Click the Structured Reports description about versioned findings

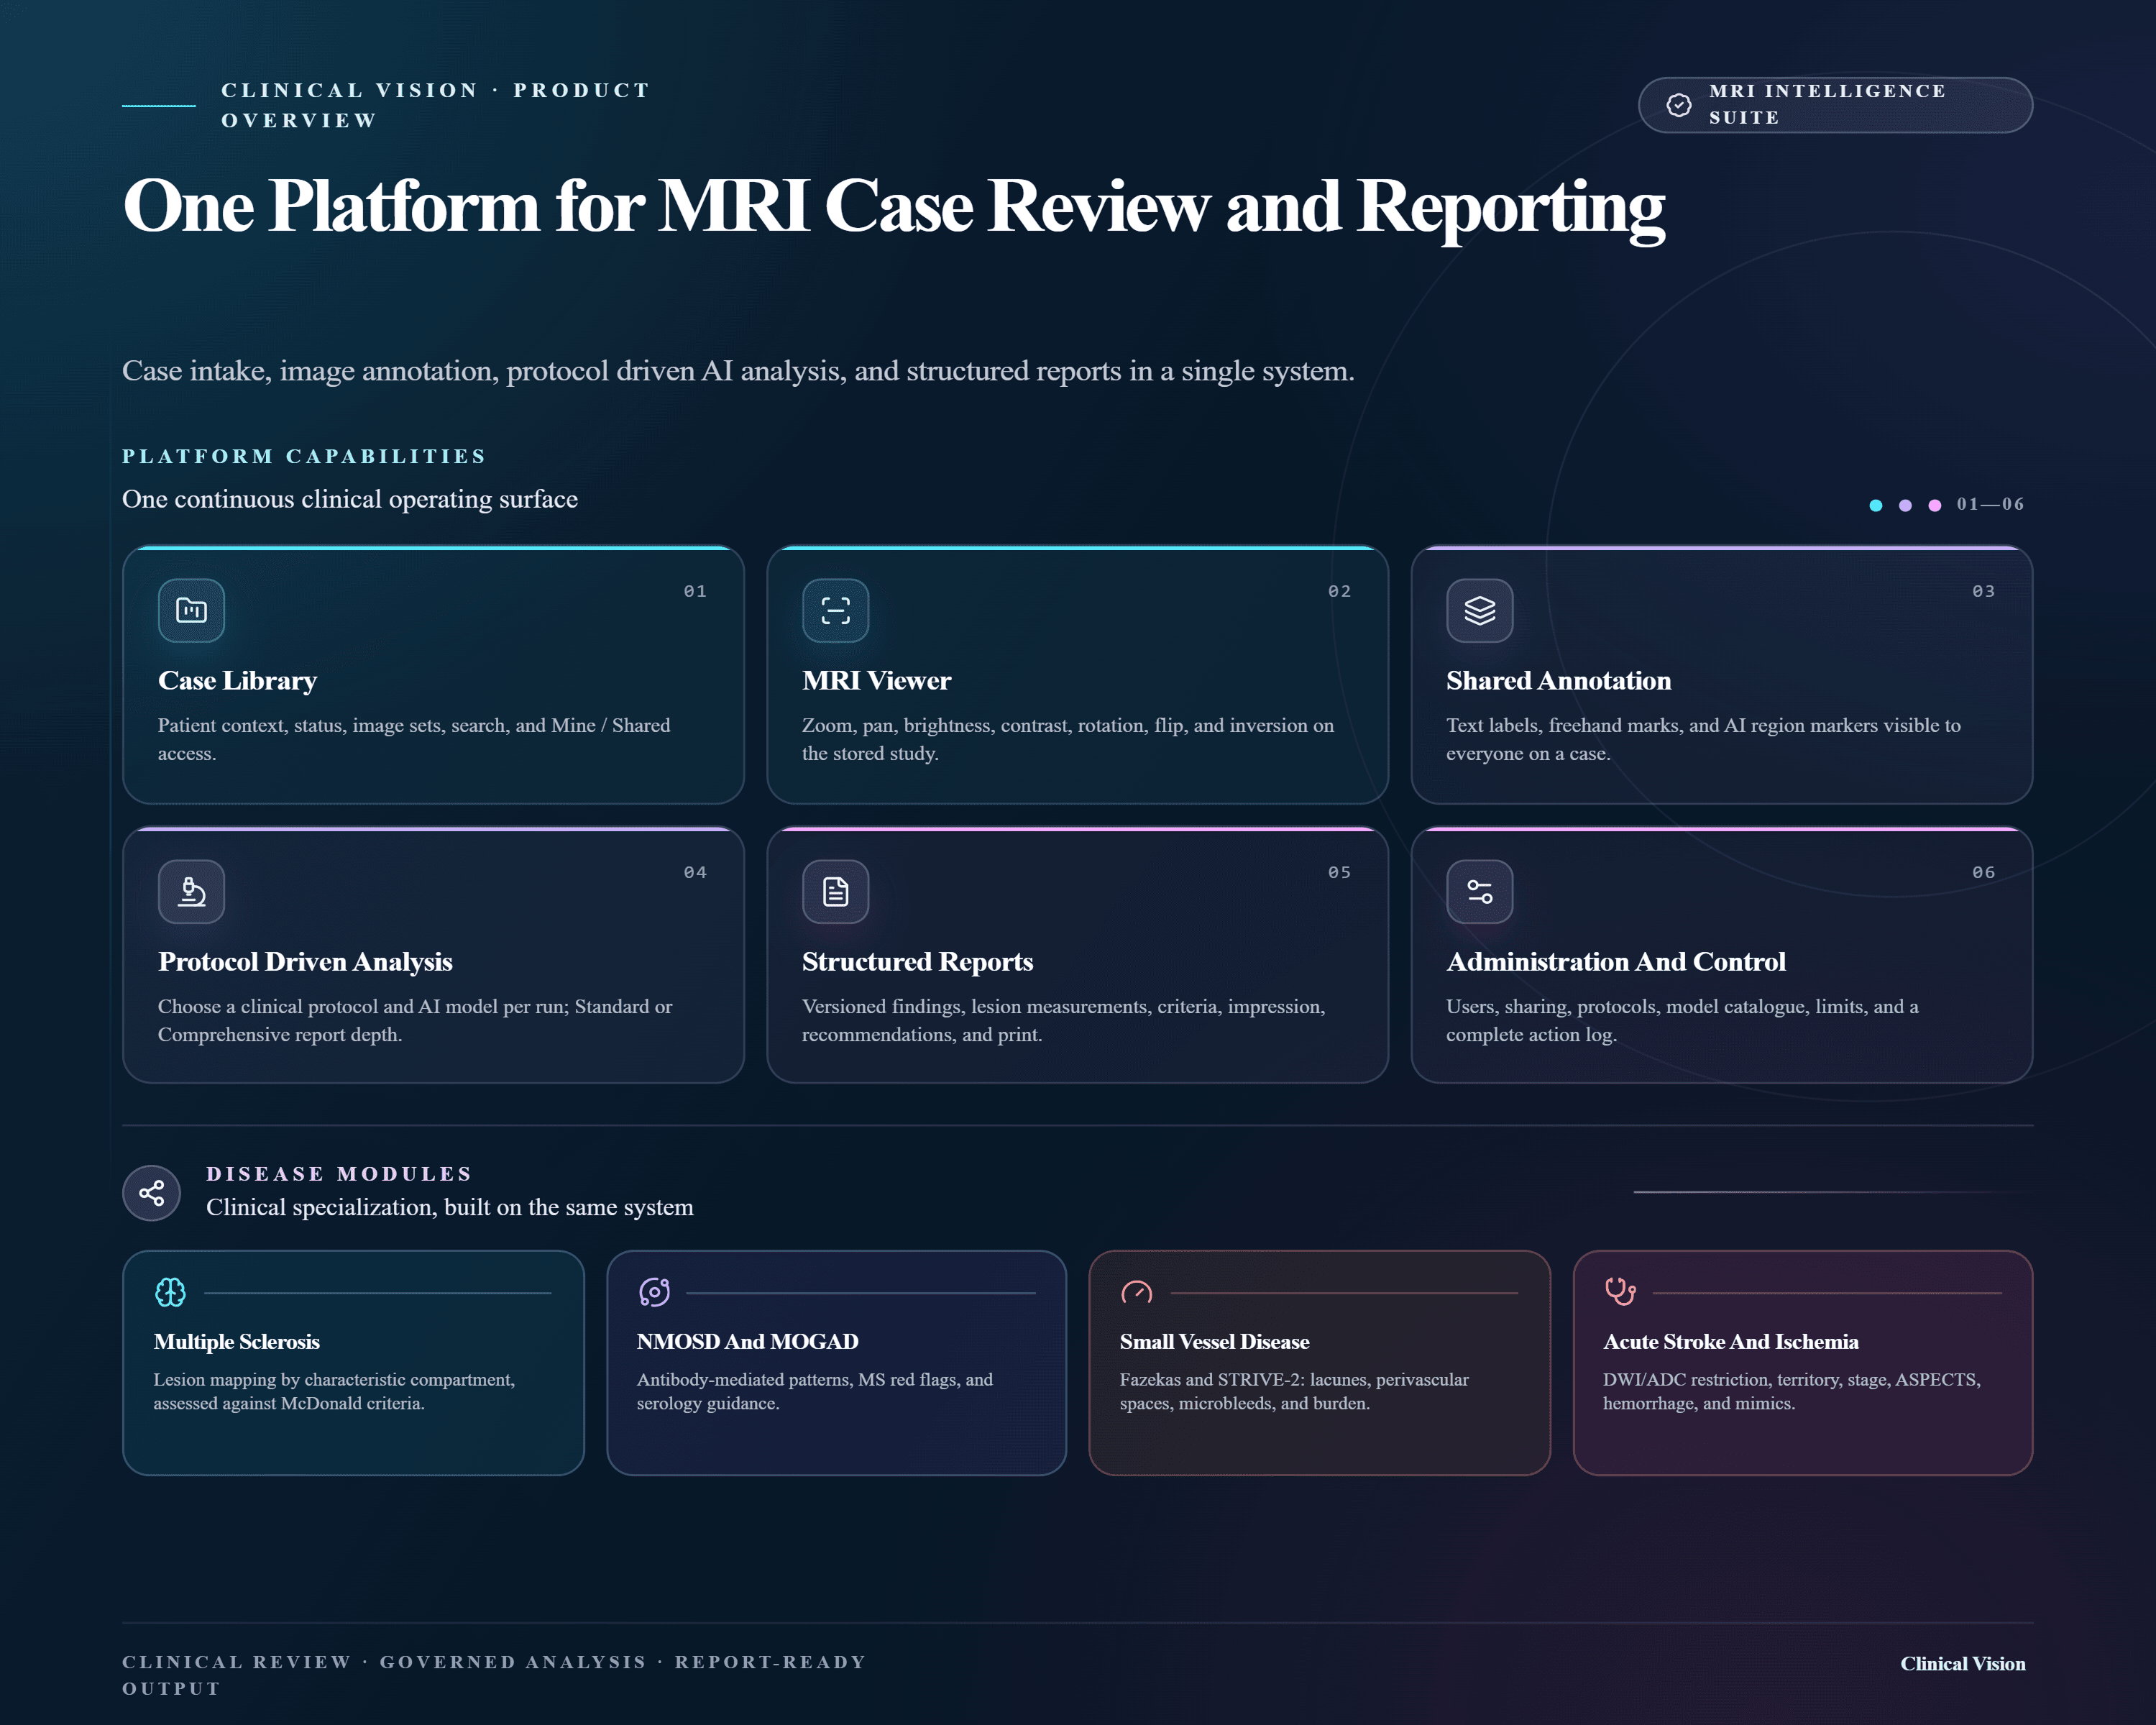point(1063,1020)
